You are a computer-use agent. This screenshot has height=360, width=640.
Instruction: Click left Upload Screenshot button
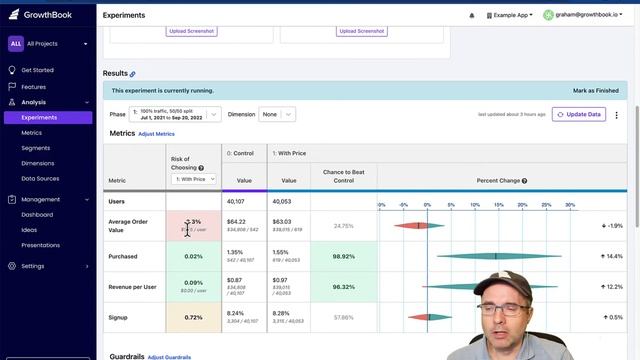(191, 31)
